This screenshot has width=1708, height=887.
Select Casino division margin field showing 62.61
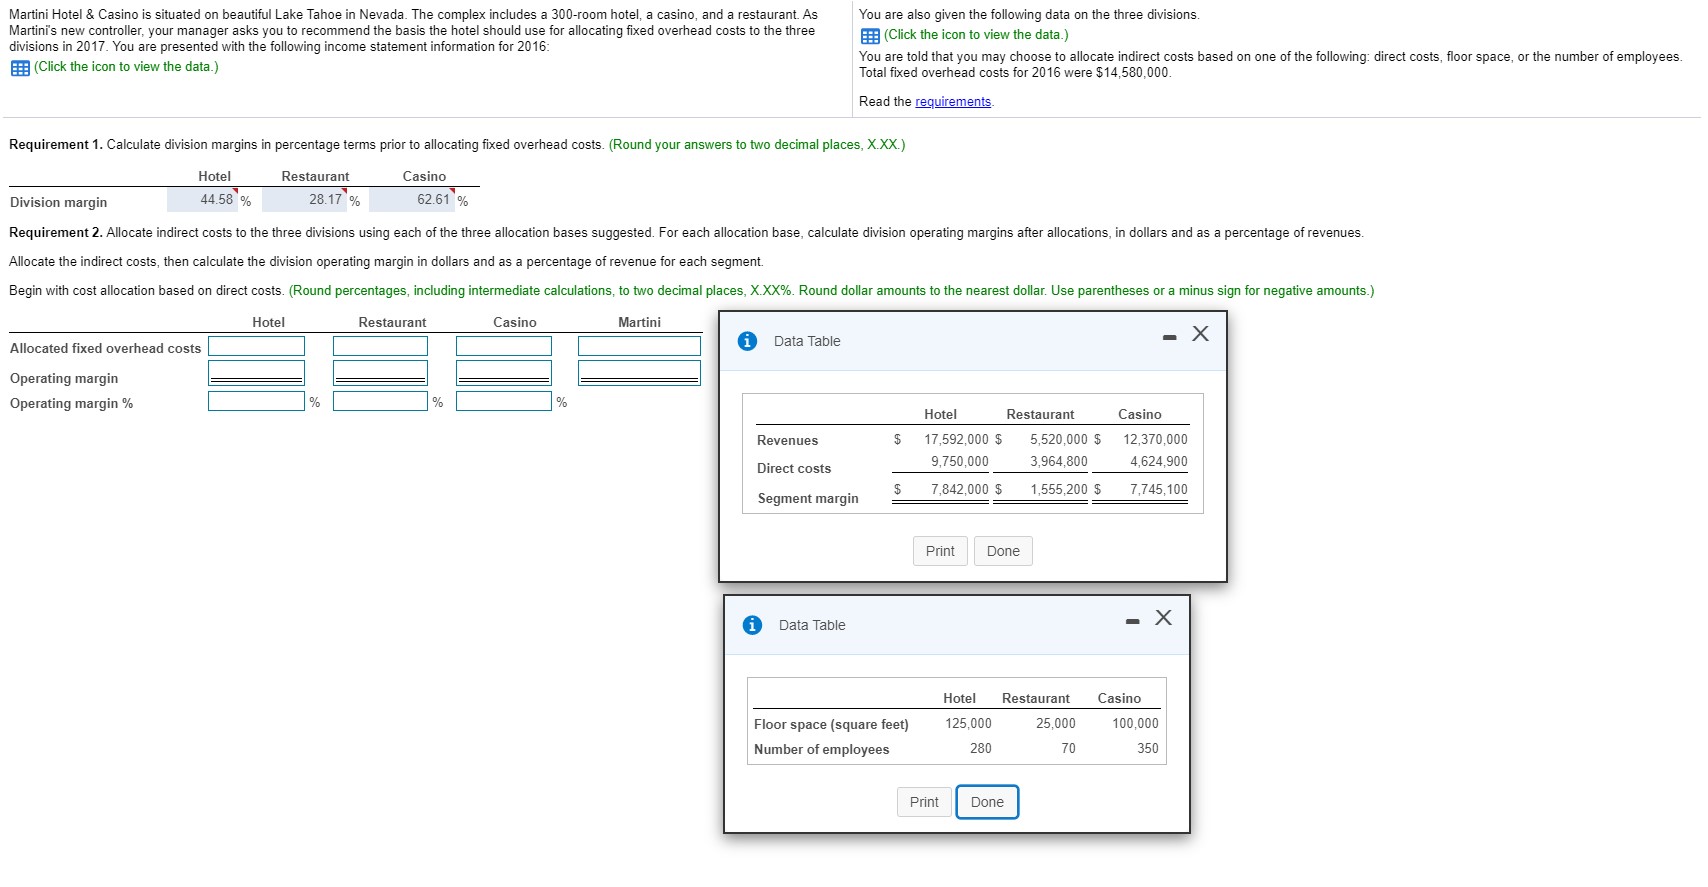pos(412,200)
